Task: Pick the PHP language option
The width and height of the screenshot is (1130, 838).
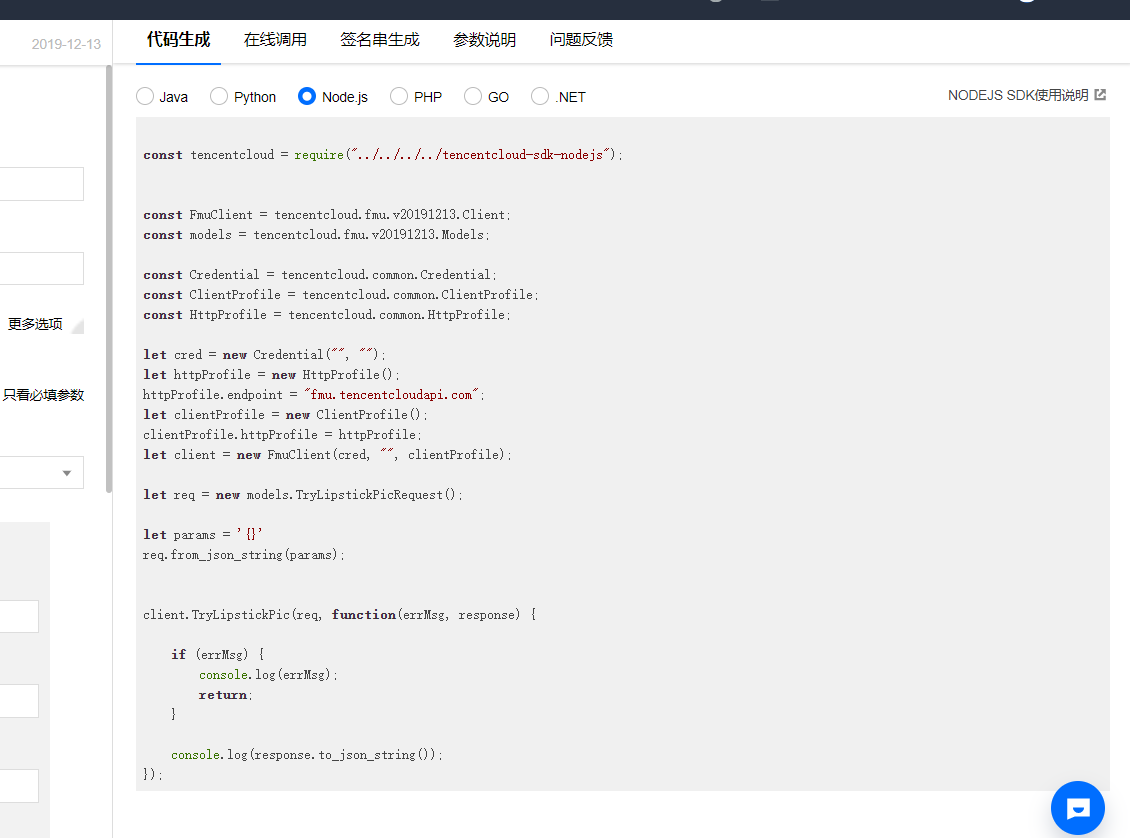Action: point(399,97)
